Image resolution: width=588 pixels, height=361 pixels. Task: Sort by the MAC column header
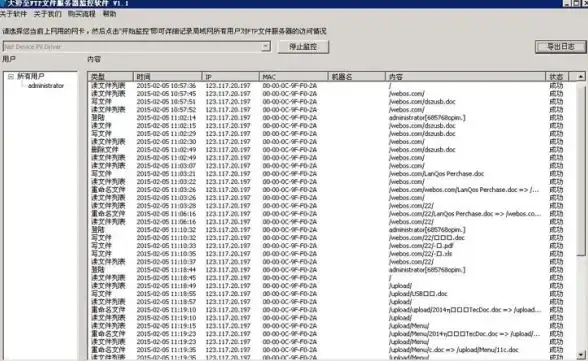coord(293,76)
